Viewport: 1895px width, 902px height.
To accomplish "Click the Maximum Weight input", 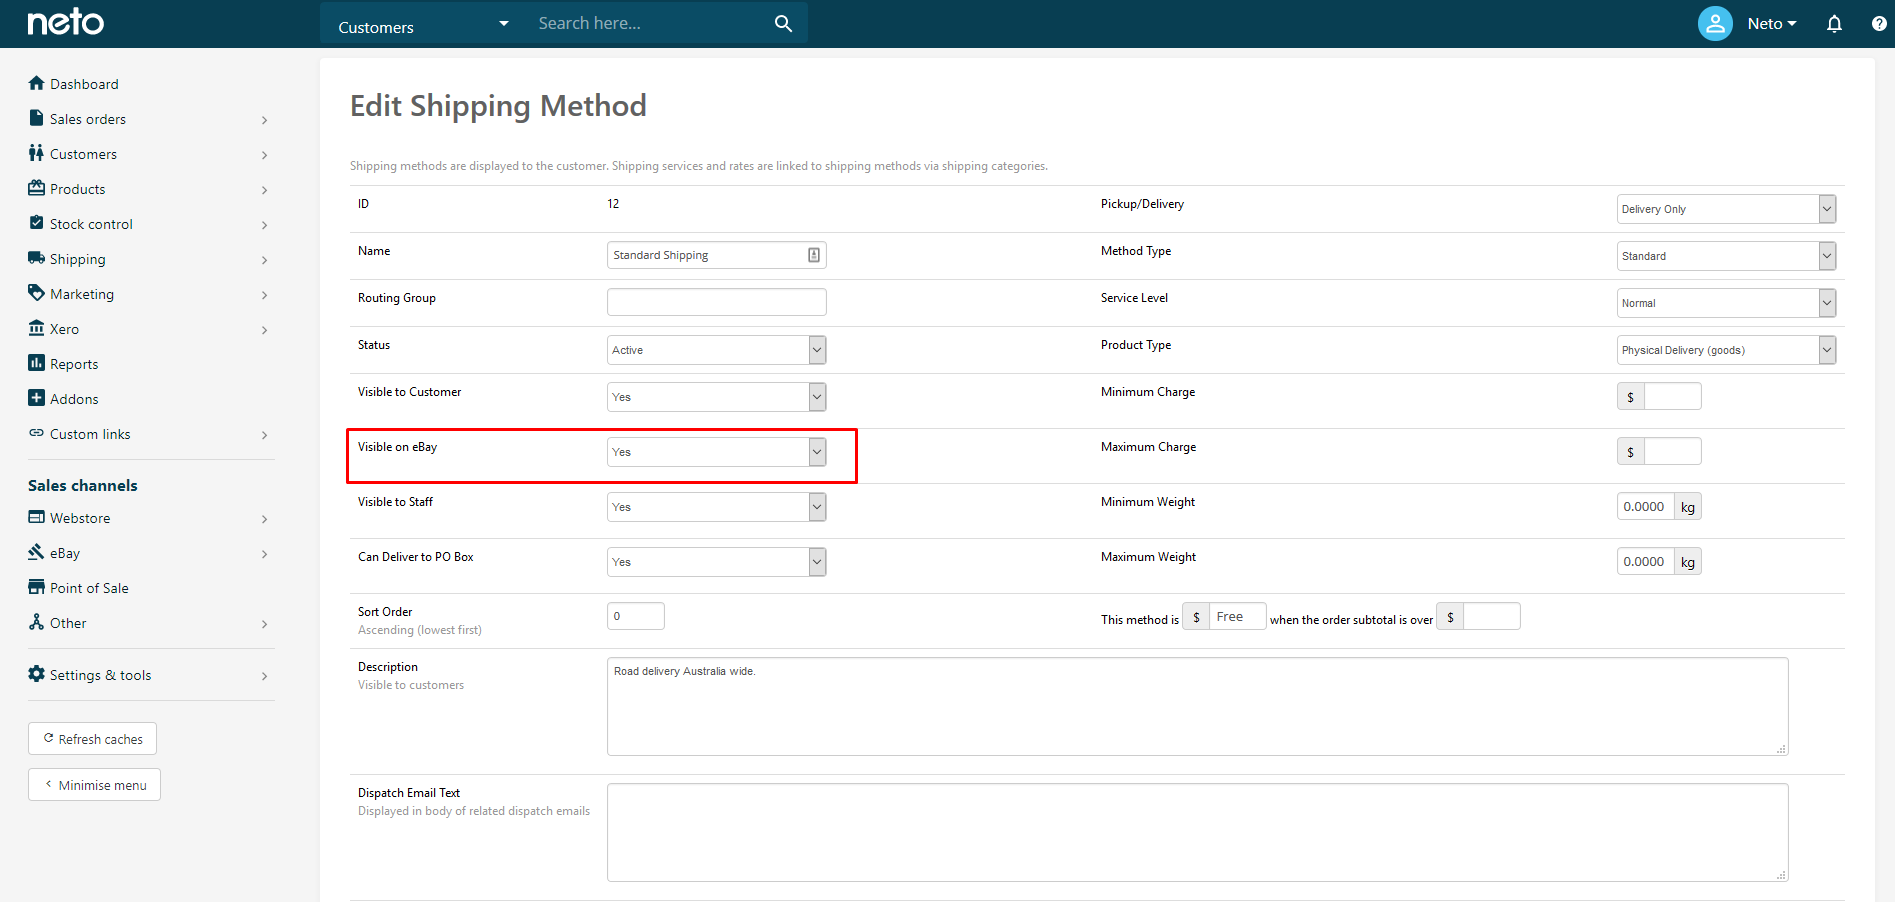I will tap(1646, 562).
